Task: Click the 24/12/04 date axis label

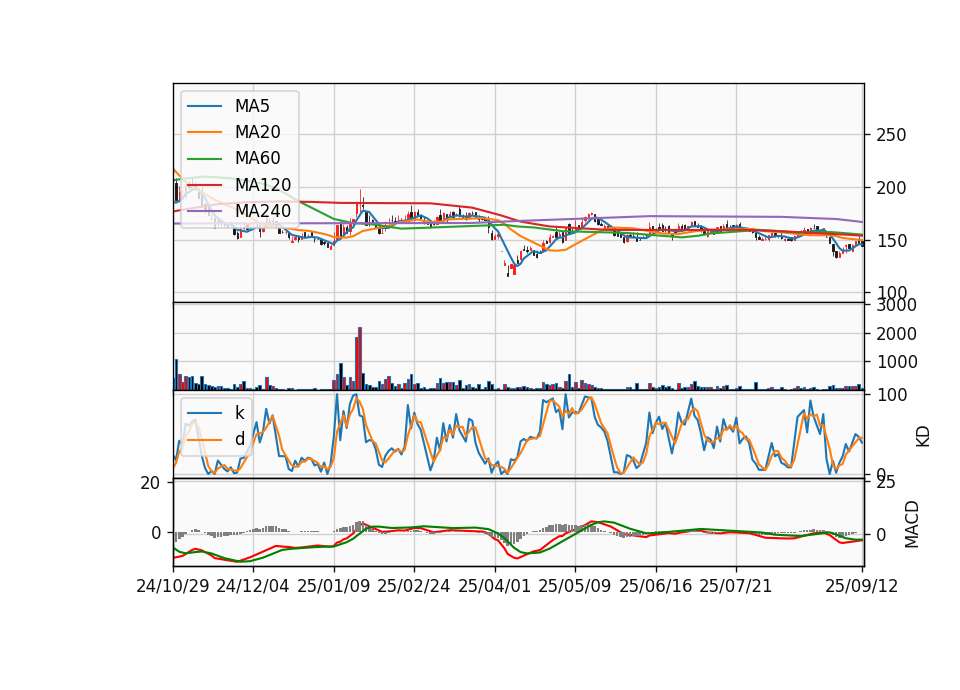Action: point(253,586)
